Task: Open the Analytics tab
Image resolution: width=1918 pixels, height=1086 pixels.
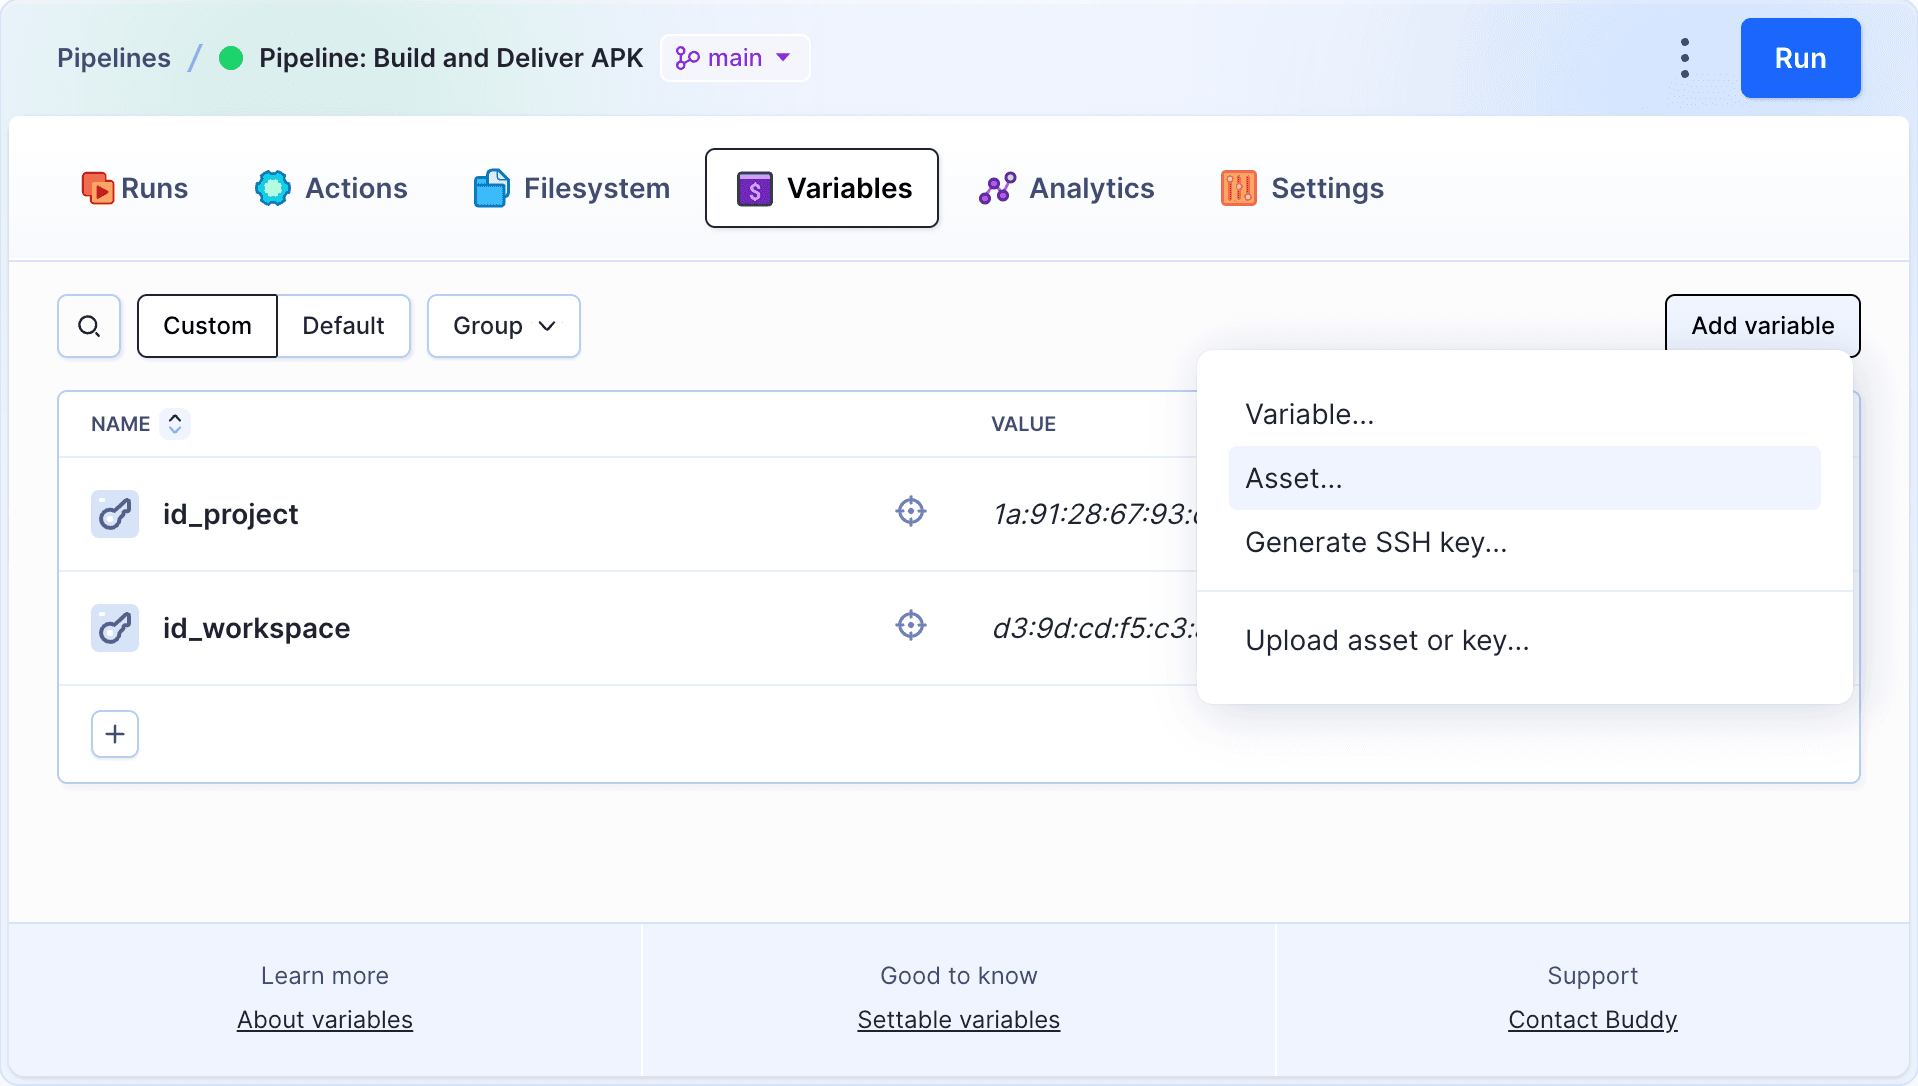Action: 1067,188
